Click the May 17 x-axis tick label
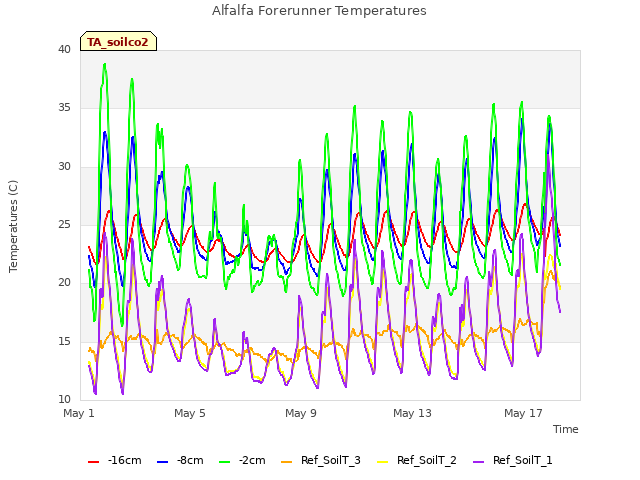Viewport: 640px width, 480px height. tap(523, 413)
